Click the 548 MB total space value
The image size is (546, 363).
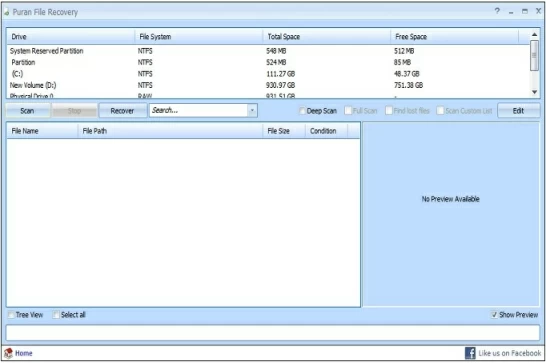(x=276, y=51)
